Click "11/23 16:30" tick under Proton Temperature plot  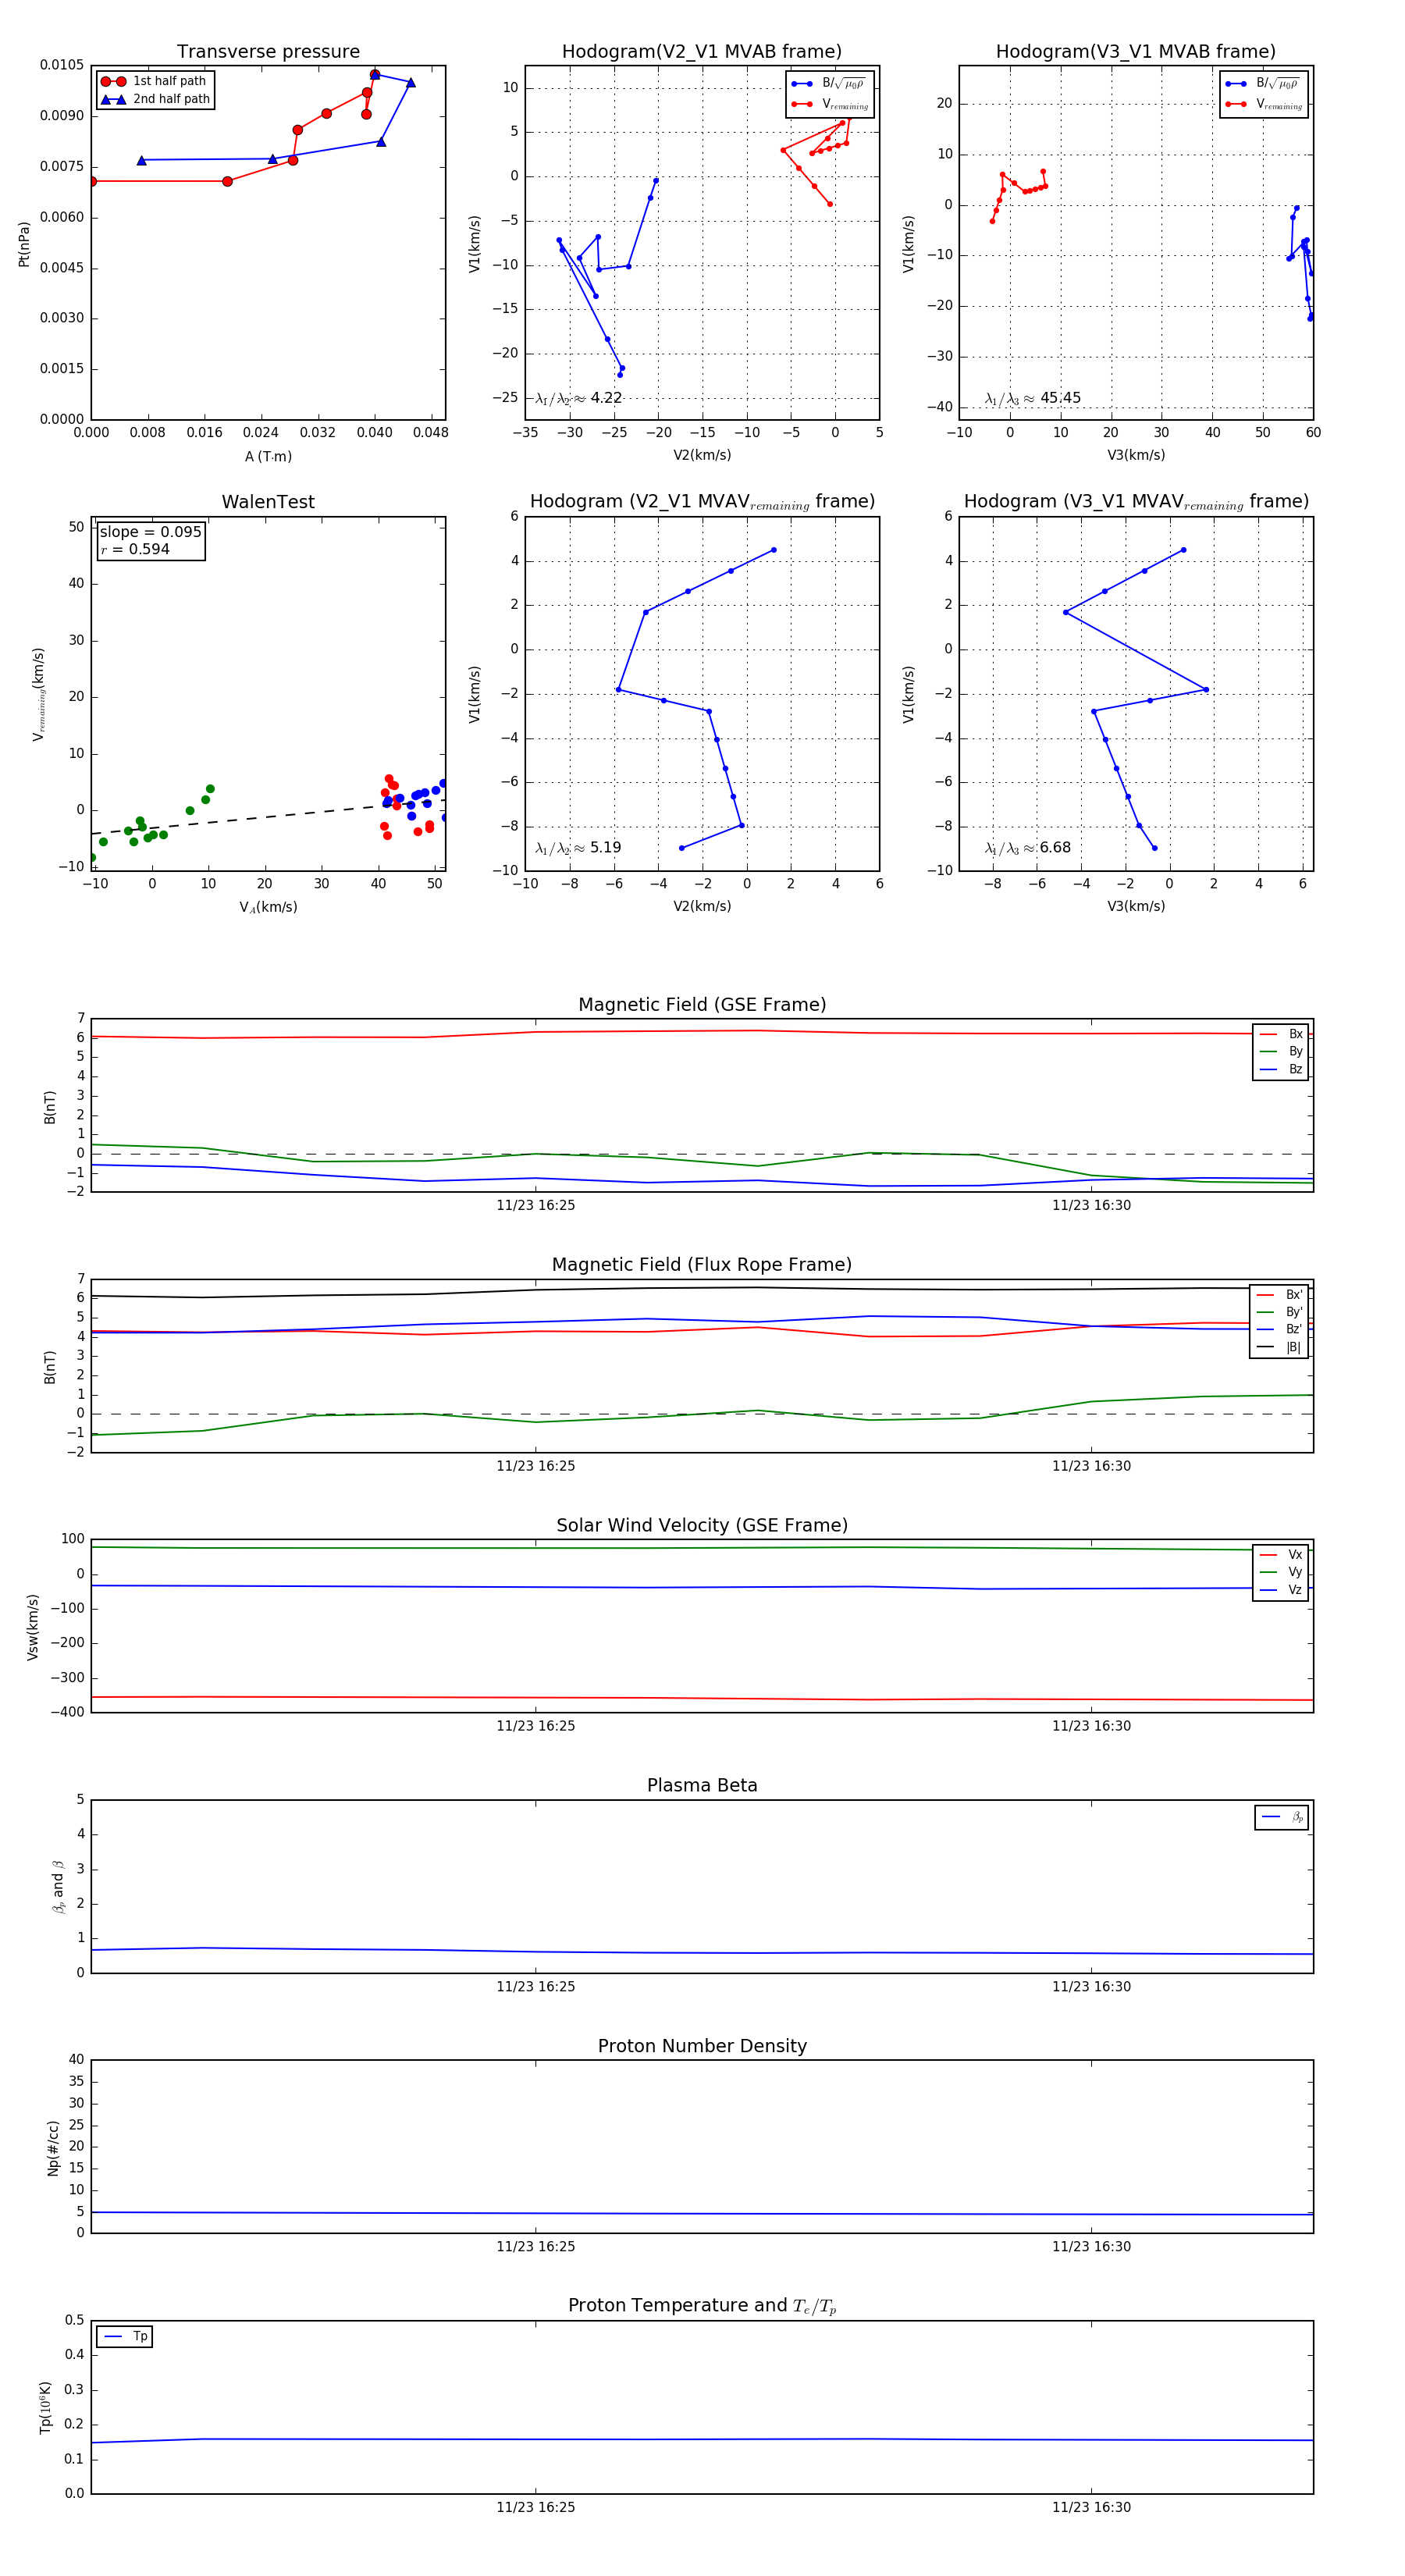point(1091,2507)
